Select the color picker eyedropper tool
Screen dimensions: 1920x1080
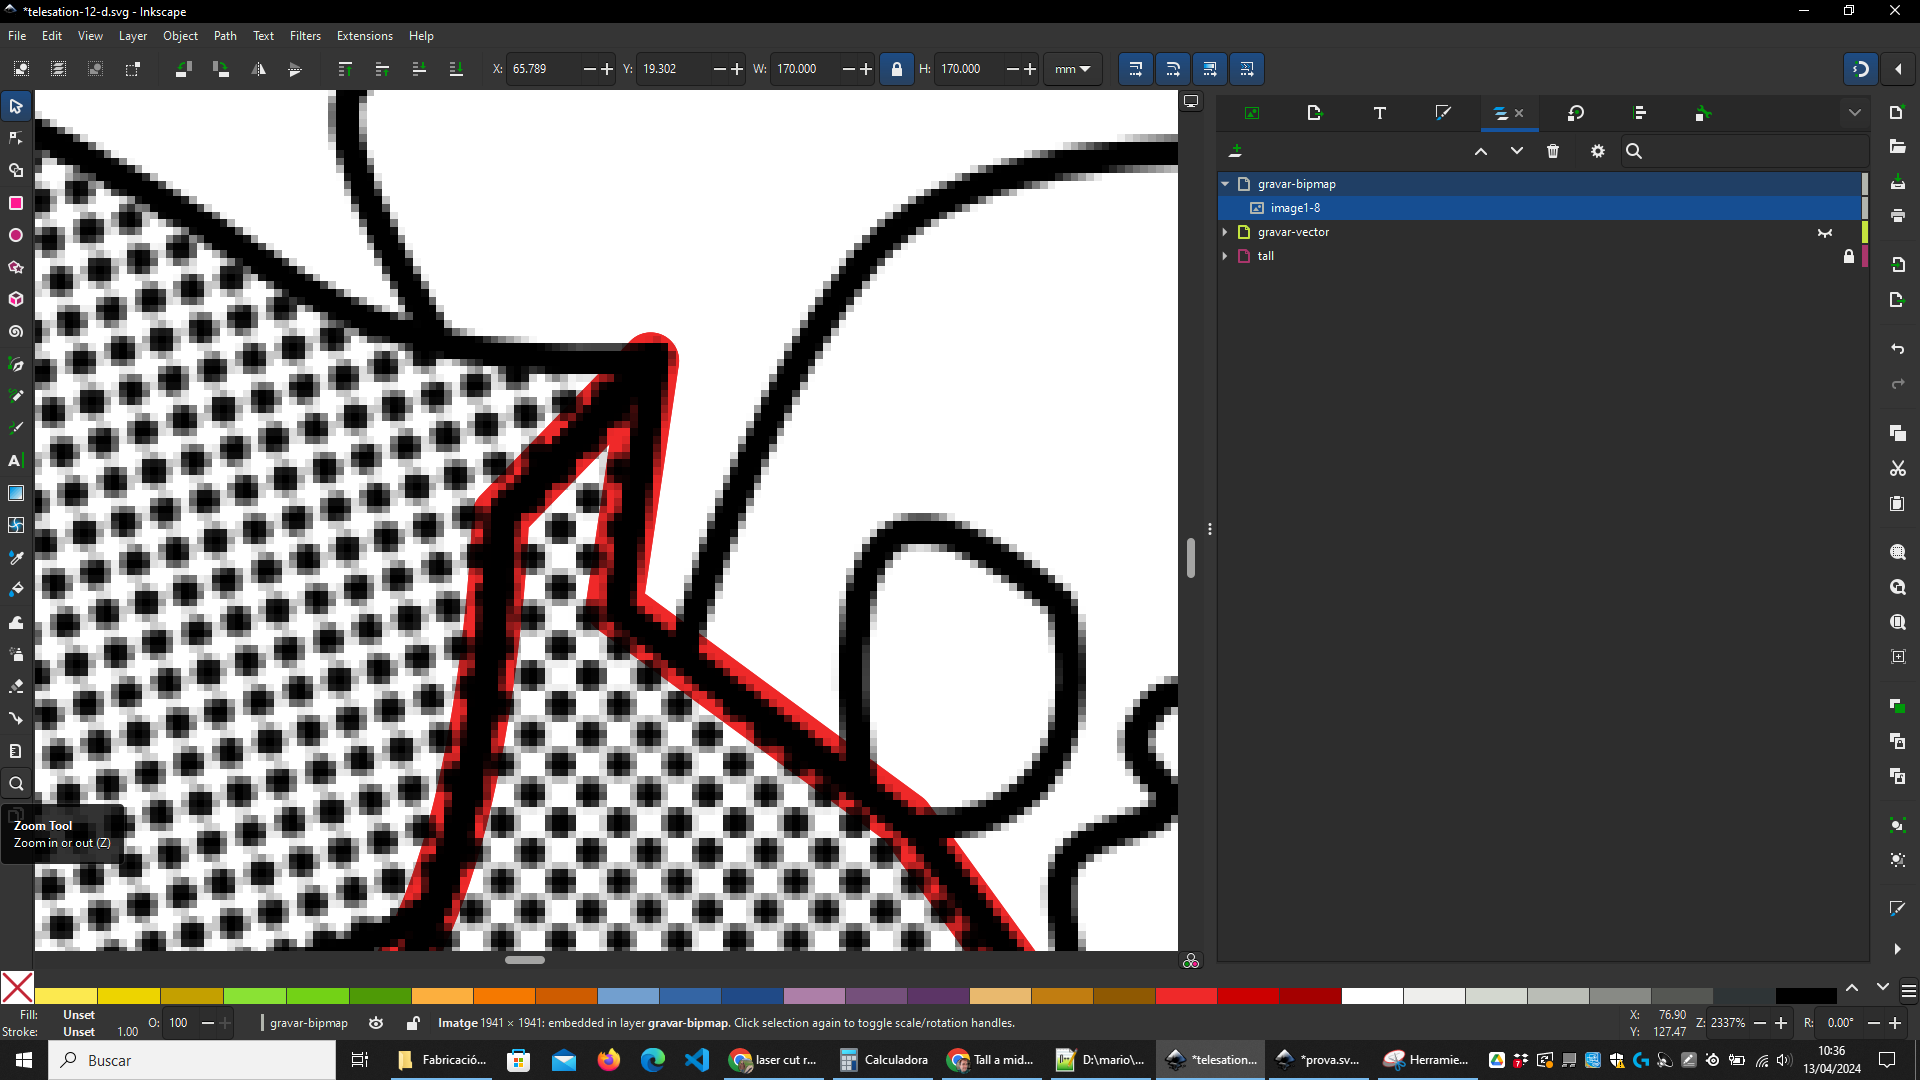(16, 556)
